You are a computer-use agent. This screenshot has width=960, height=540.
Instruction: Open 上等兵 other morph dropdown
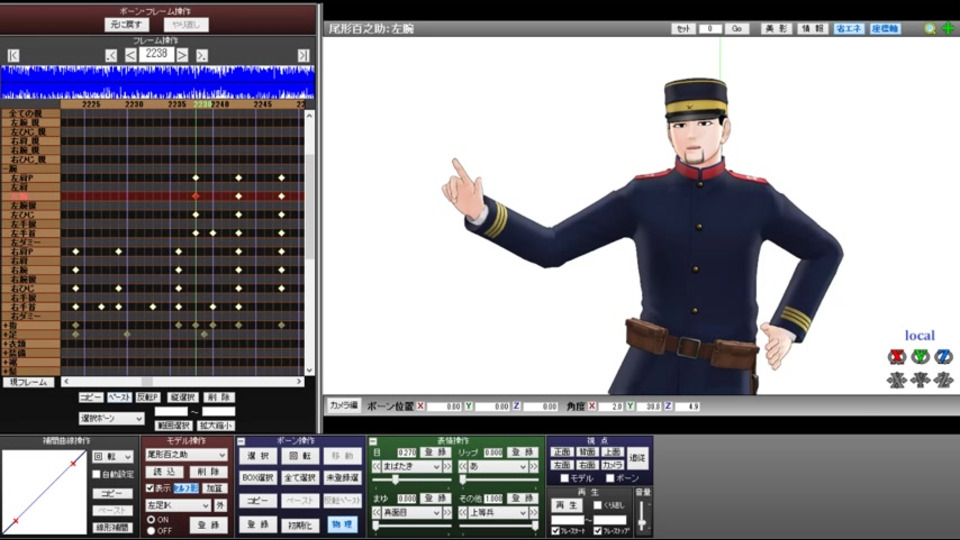tap(498, 512)
